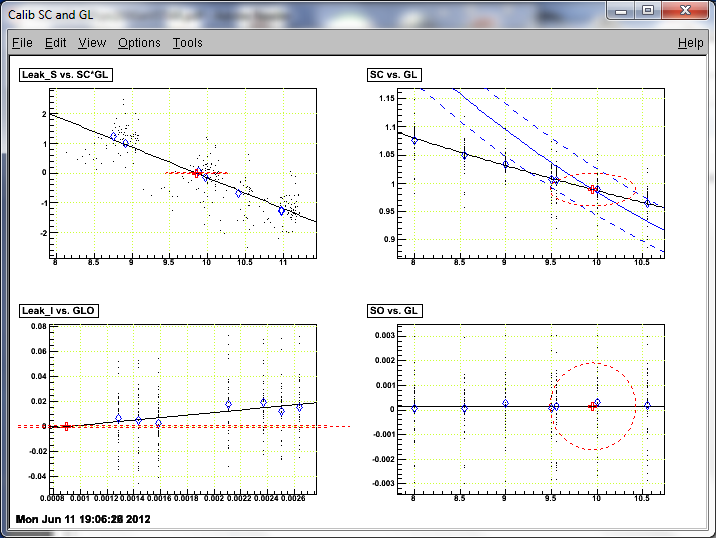The width and height of the screenshot is (716, 538).
Task: Open the View menu
Action: click(x=92, y=43)
